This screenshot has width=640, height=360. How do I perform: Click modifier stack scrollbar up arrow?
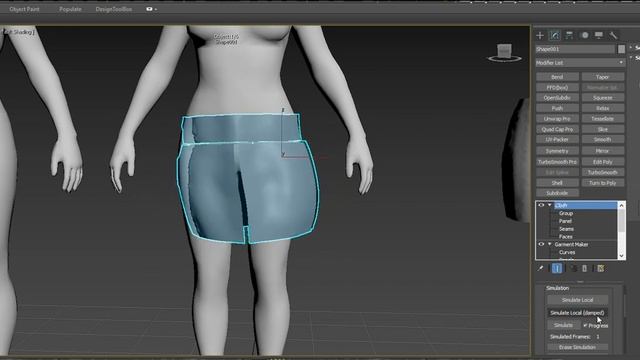coord(621,205)
